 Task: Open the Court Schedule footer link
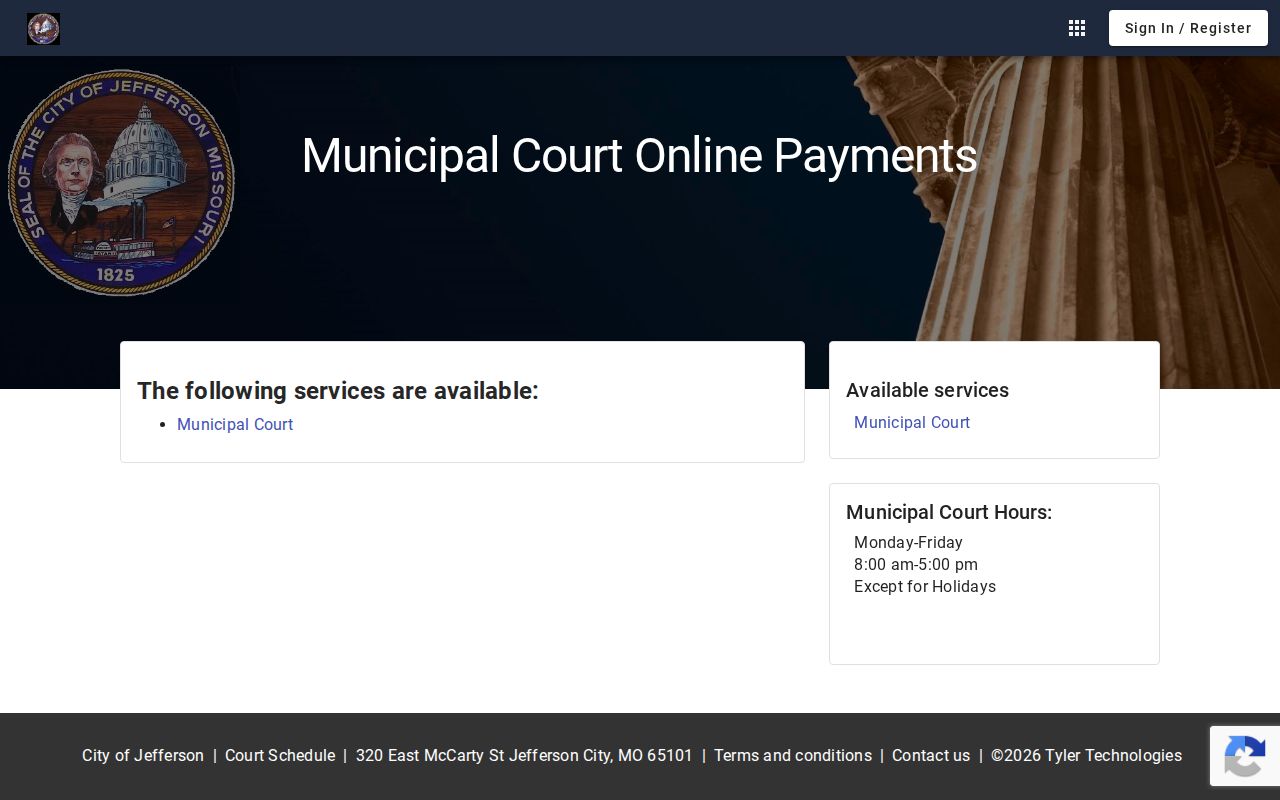[x=280, y=755]
